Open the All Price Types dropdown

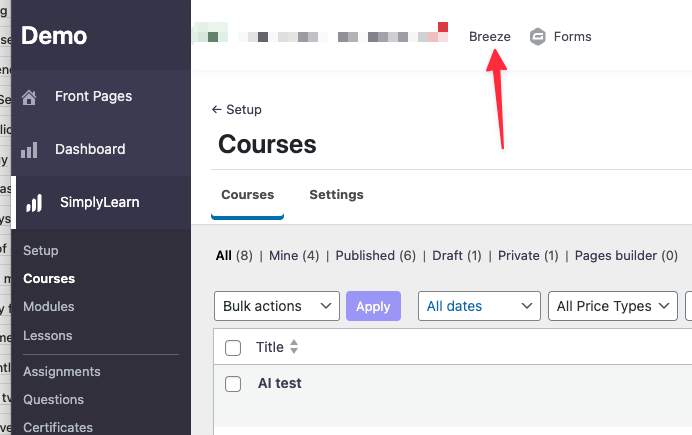(612, 306)
